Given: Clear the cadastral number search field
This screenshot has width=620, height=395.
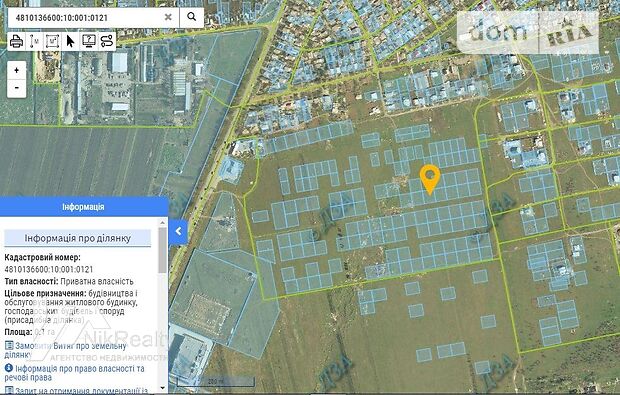Looking at the screenshot, I should pyautogui.click(x=168, y=17).
